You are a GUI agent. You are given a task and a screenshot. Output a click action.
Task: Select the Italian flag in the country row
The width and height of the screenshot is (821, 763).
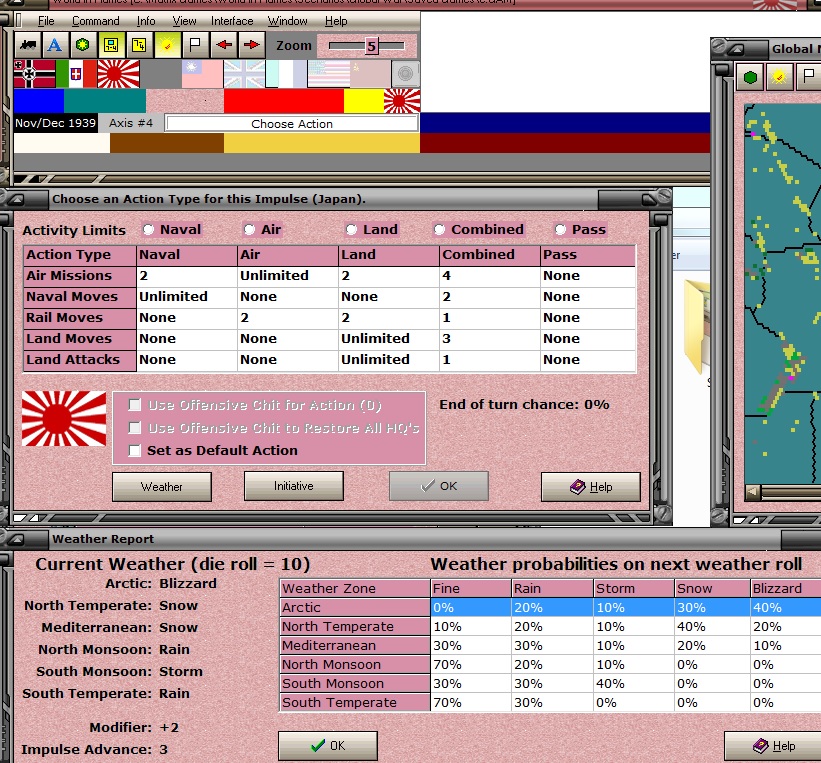click(x=76, y=73)
